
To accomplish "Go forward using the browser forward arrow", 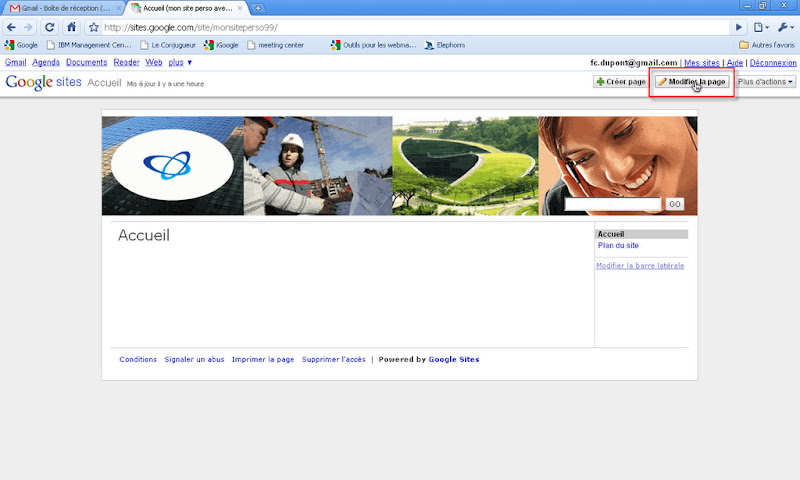I will (x=28, y=27).
